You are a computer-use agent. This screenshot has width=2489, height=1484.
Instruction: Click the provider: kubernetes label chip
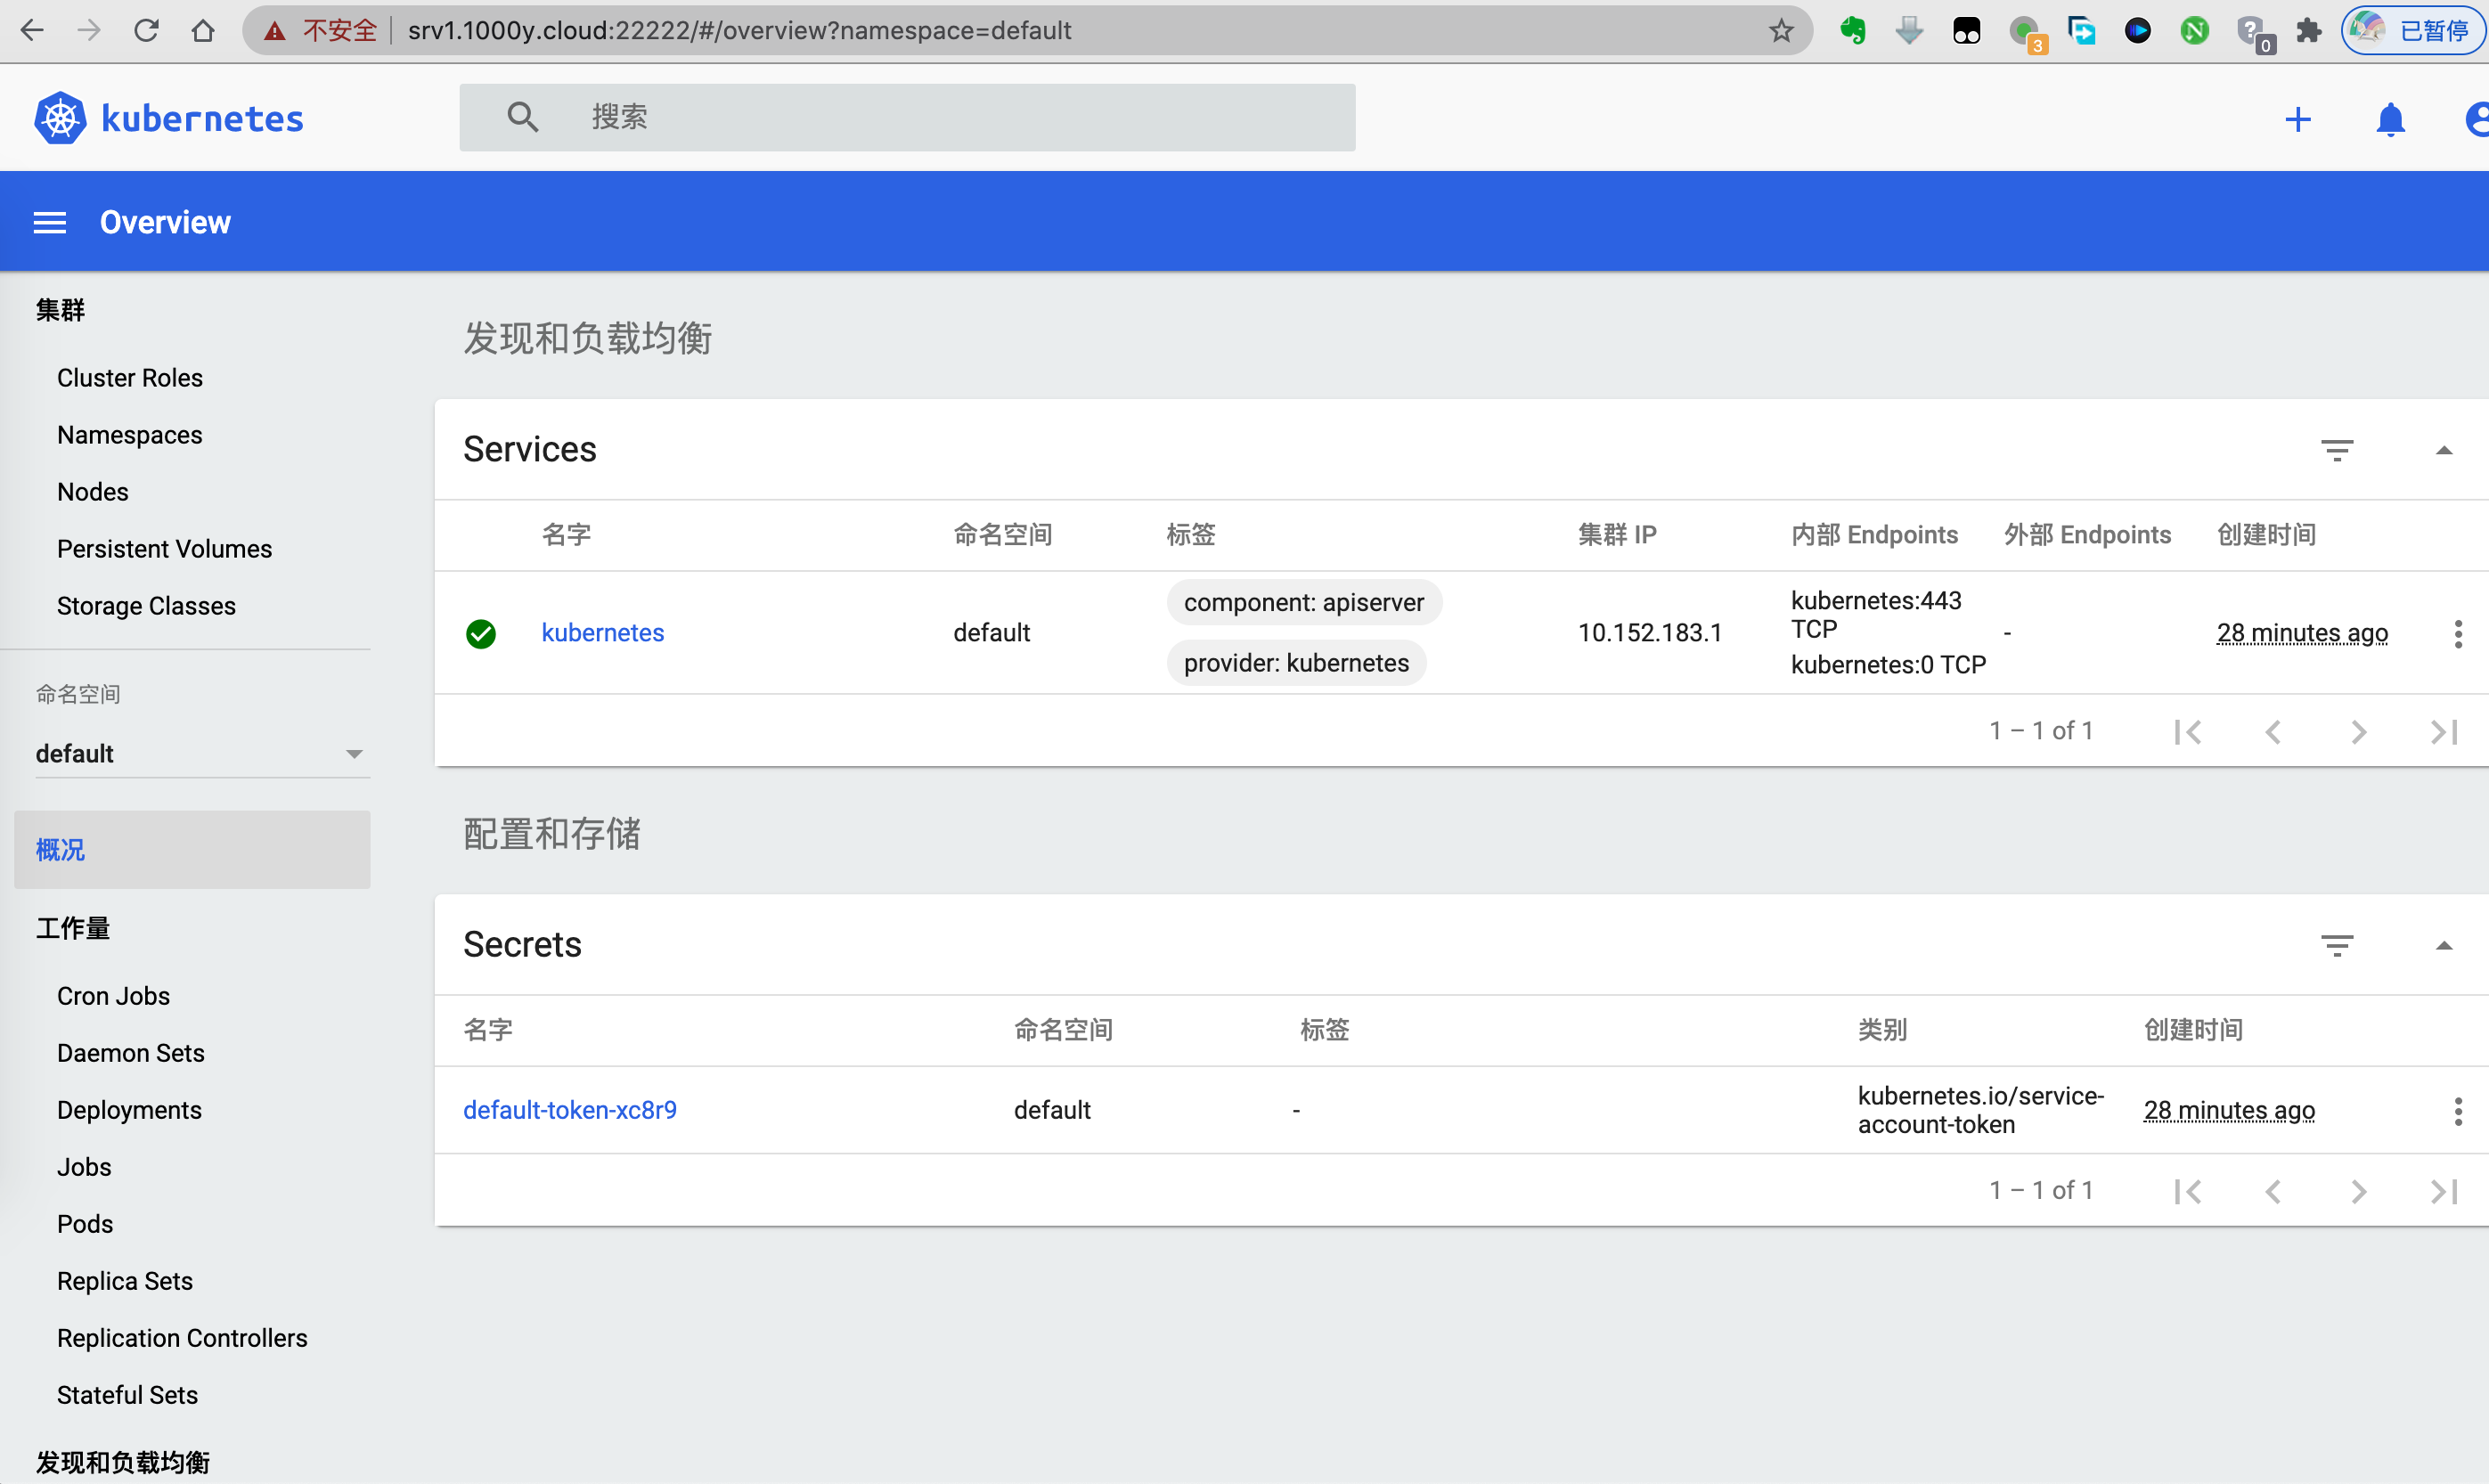(x=1296, y=663)
